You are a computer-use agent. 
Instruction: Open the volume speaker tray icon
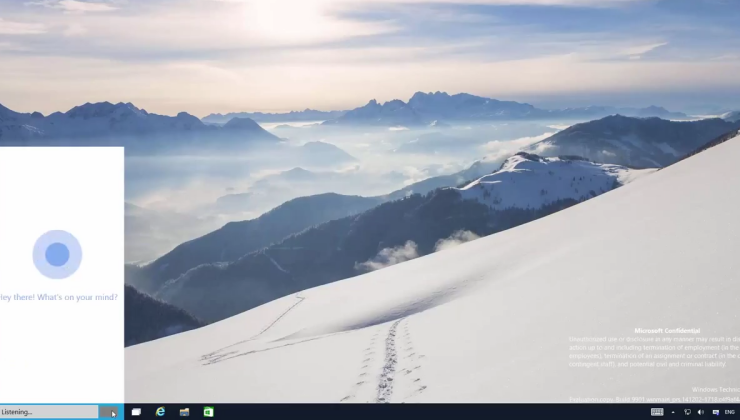pyautogui.click(x=701, y=412)
